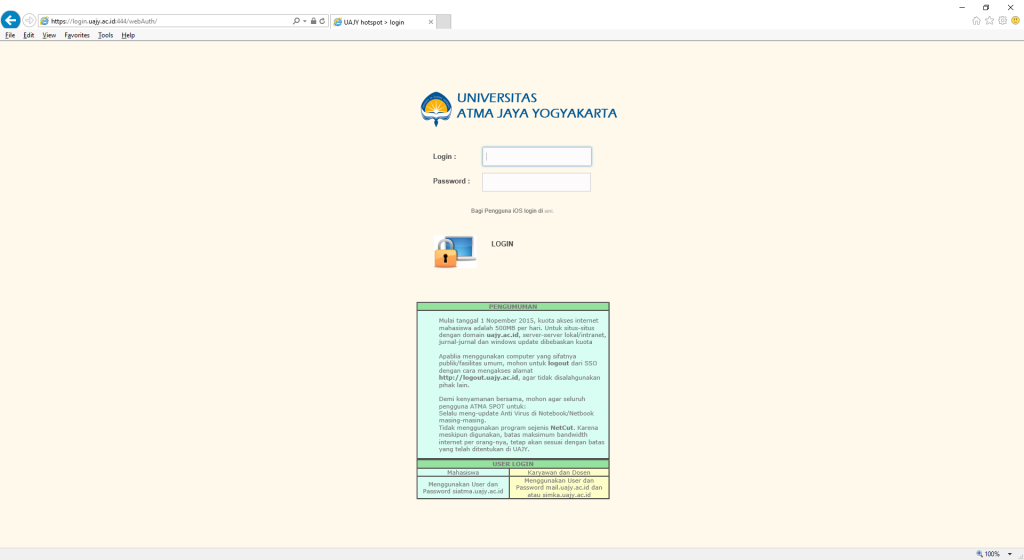Open Tools gear icon
The width and height of the screenshot is (1024, 560).
(1002, 21)
